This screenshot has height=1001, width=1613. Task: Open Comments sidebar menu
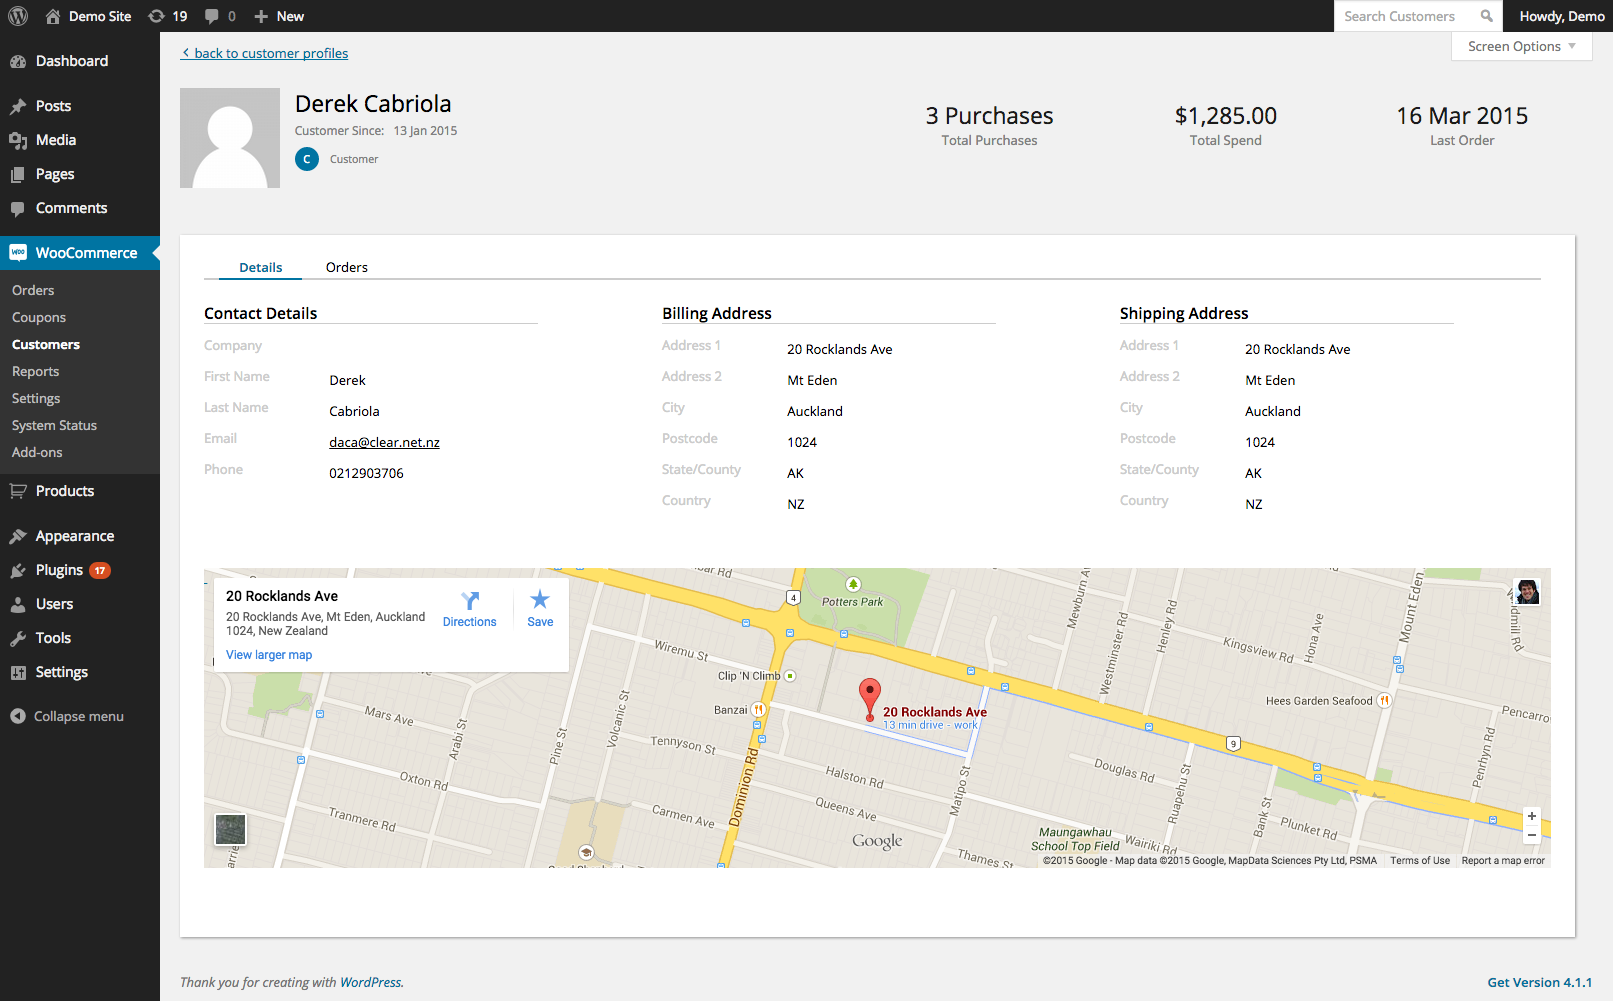(x=80, y=208)
